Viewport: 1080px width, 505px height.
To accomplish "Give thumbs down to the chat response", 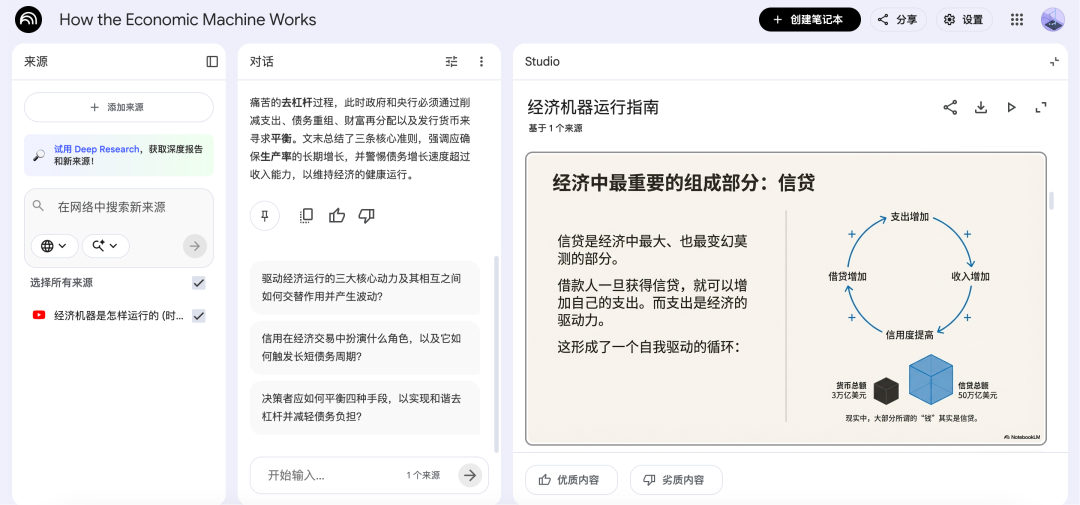I will pyautogui.click(x=366, y=216).
